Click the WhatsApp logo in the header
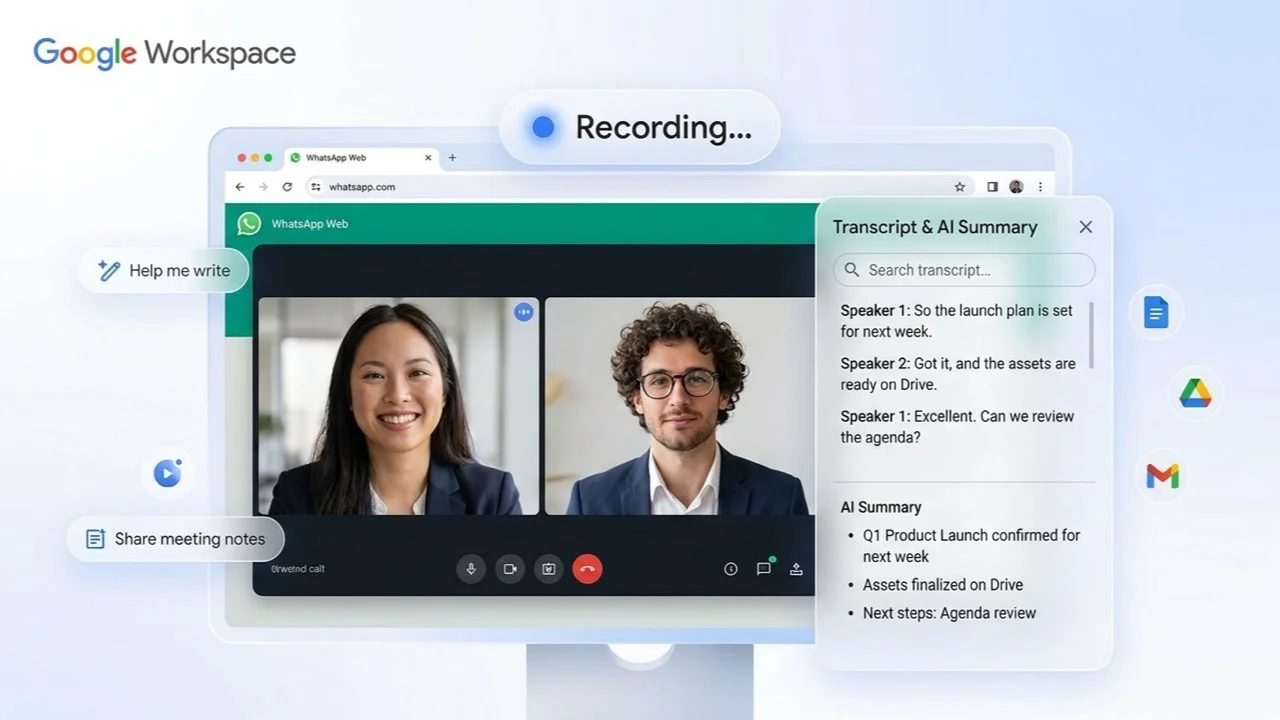Screen dimensions: 1280x720 249,224
